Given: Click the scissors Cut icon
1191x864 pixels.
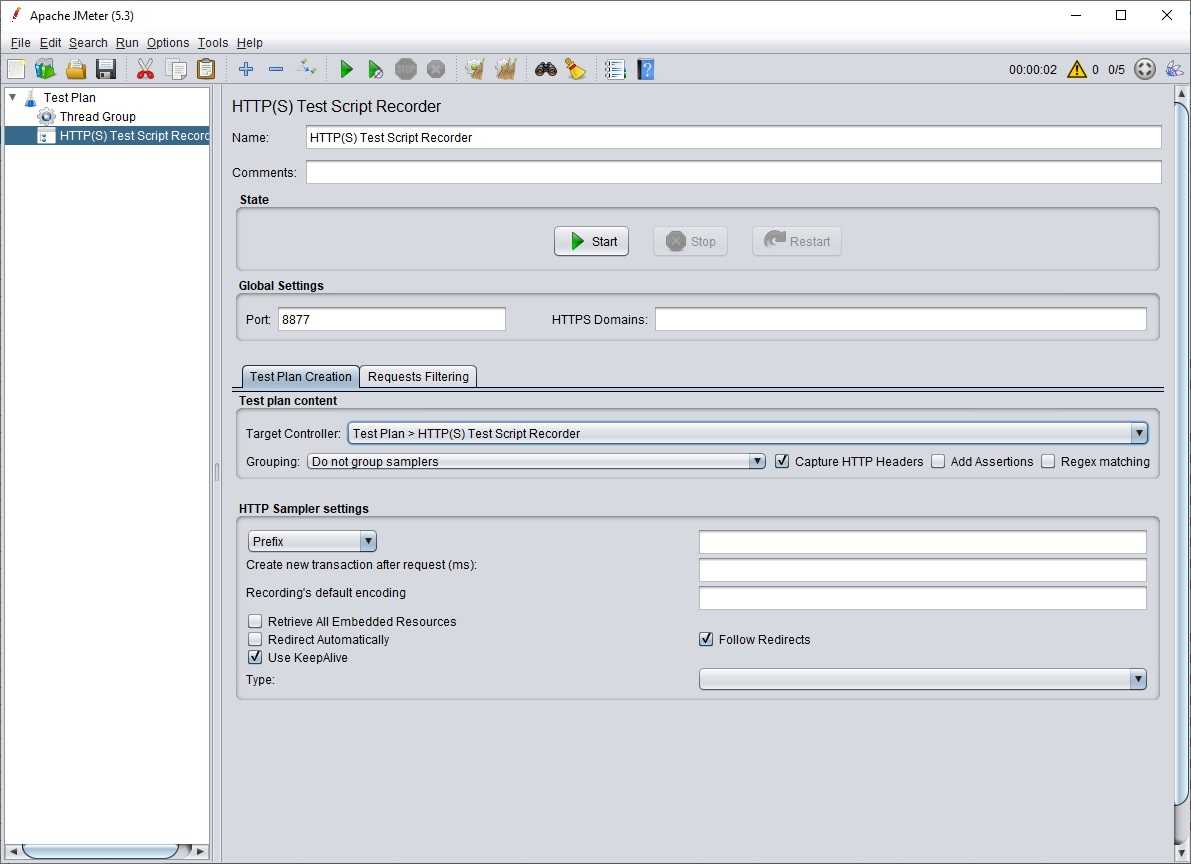Looking at the screenshot, I should (x=145, y=69).
